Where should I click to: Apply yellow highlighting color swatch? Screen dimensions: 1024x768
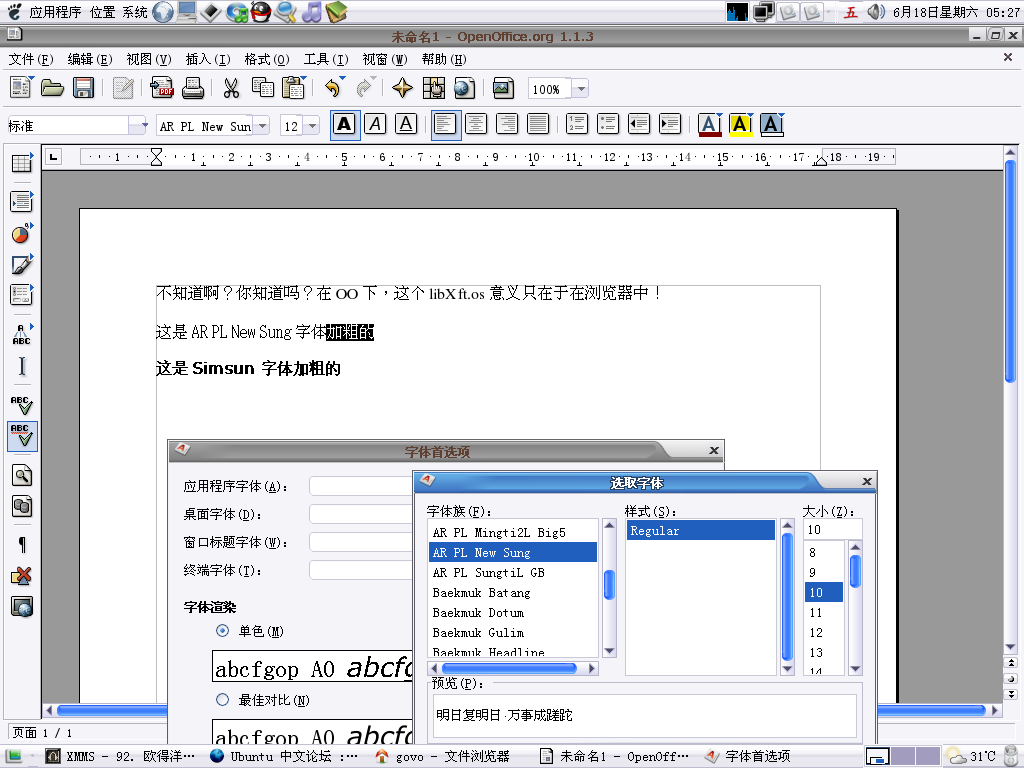tap(741, 124)
